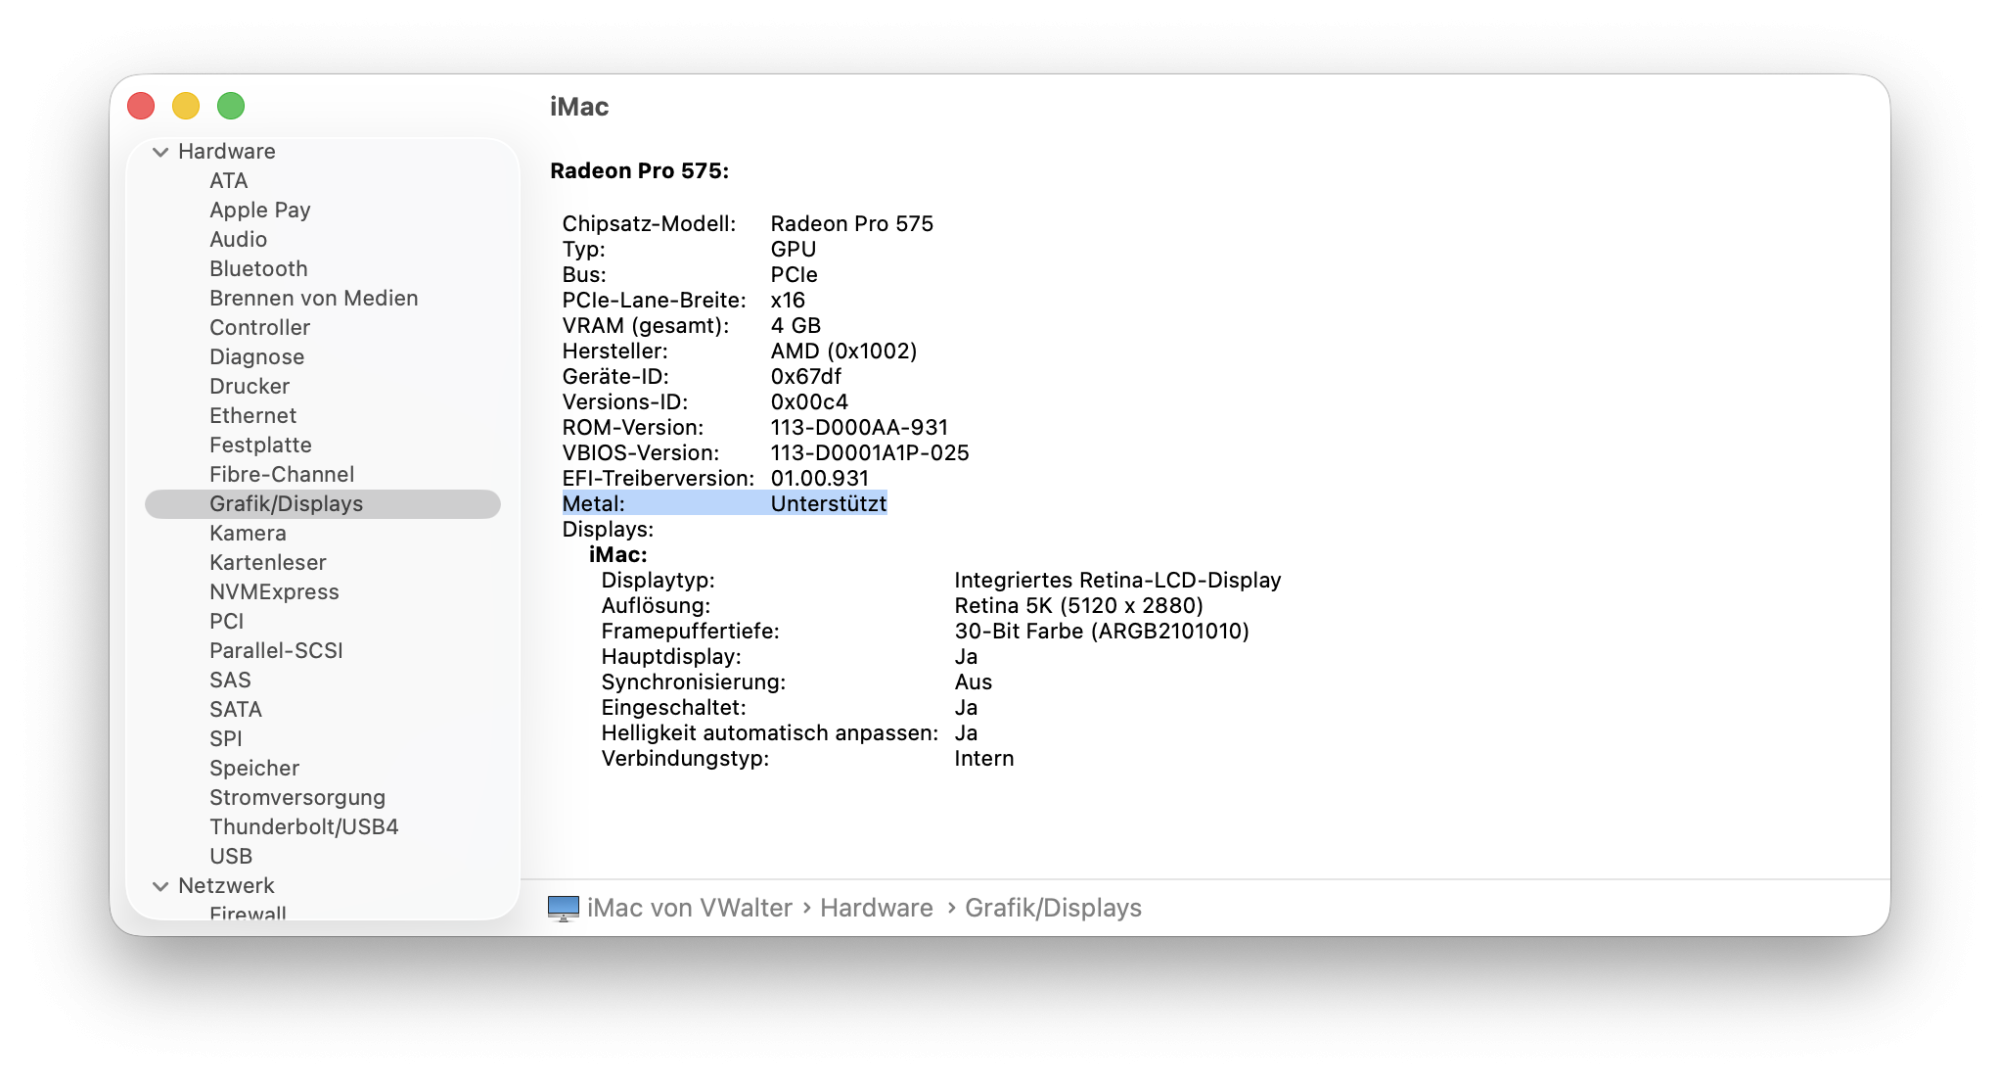This screenshot has height=1081, width=2000.
Task: Click the green zoom window button
Action: pyautogui.click(x=231, y=106)
